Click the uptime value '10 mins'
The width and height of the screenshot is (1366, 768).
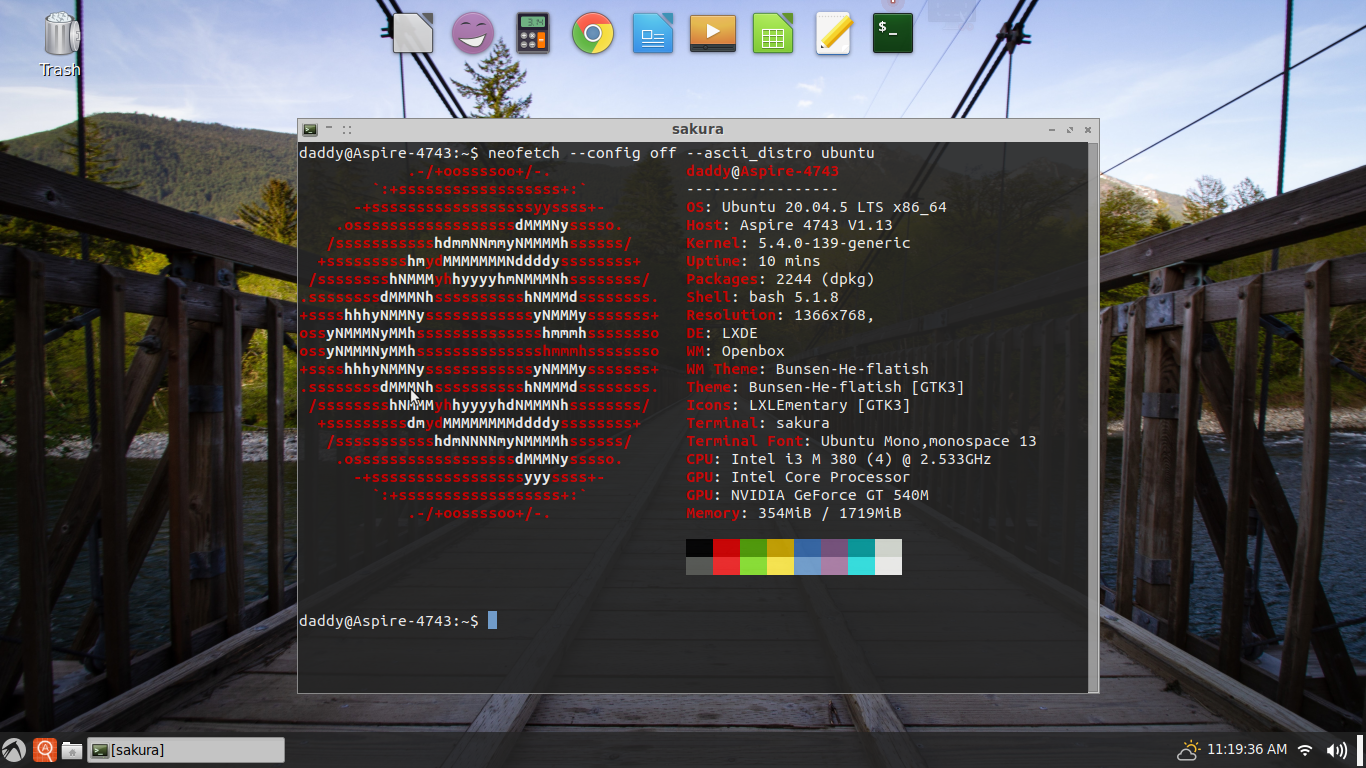point(789,261)
